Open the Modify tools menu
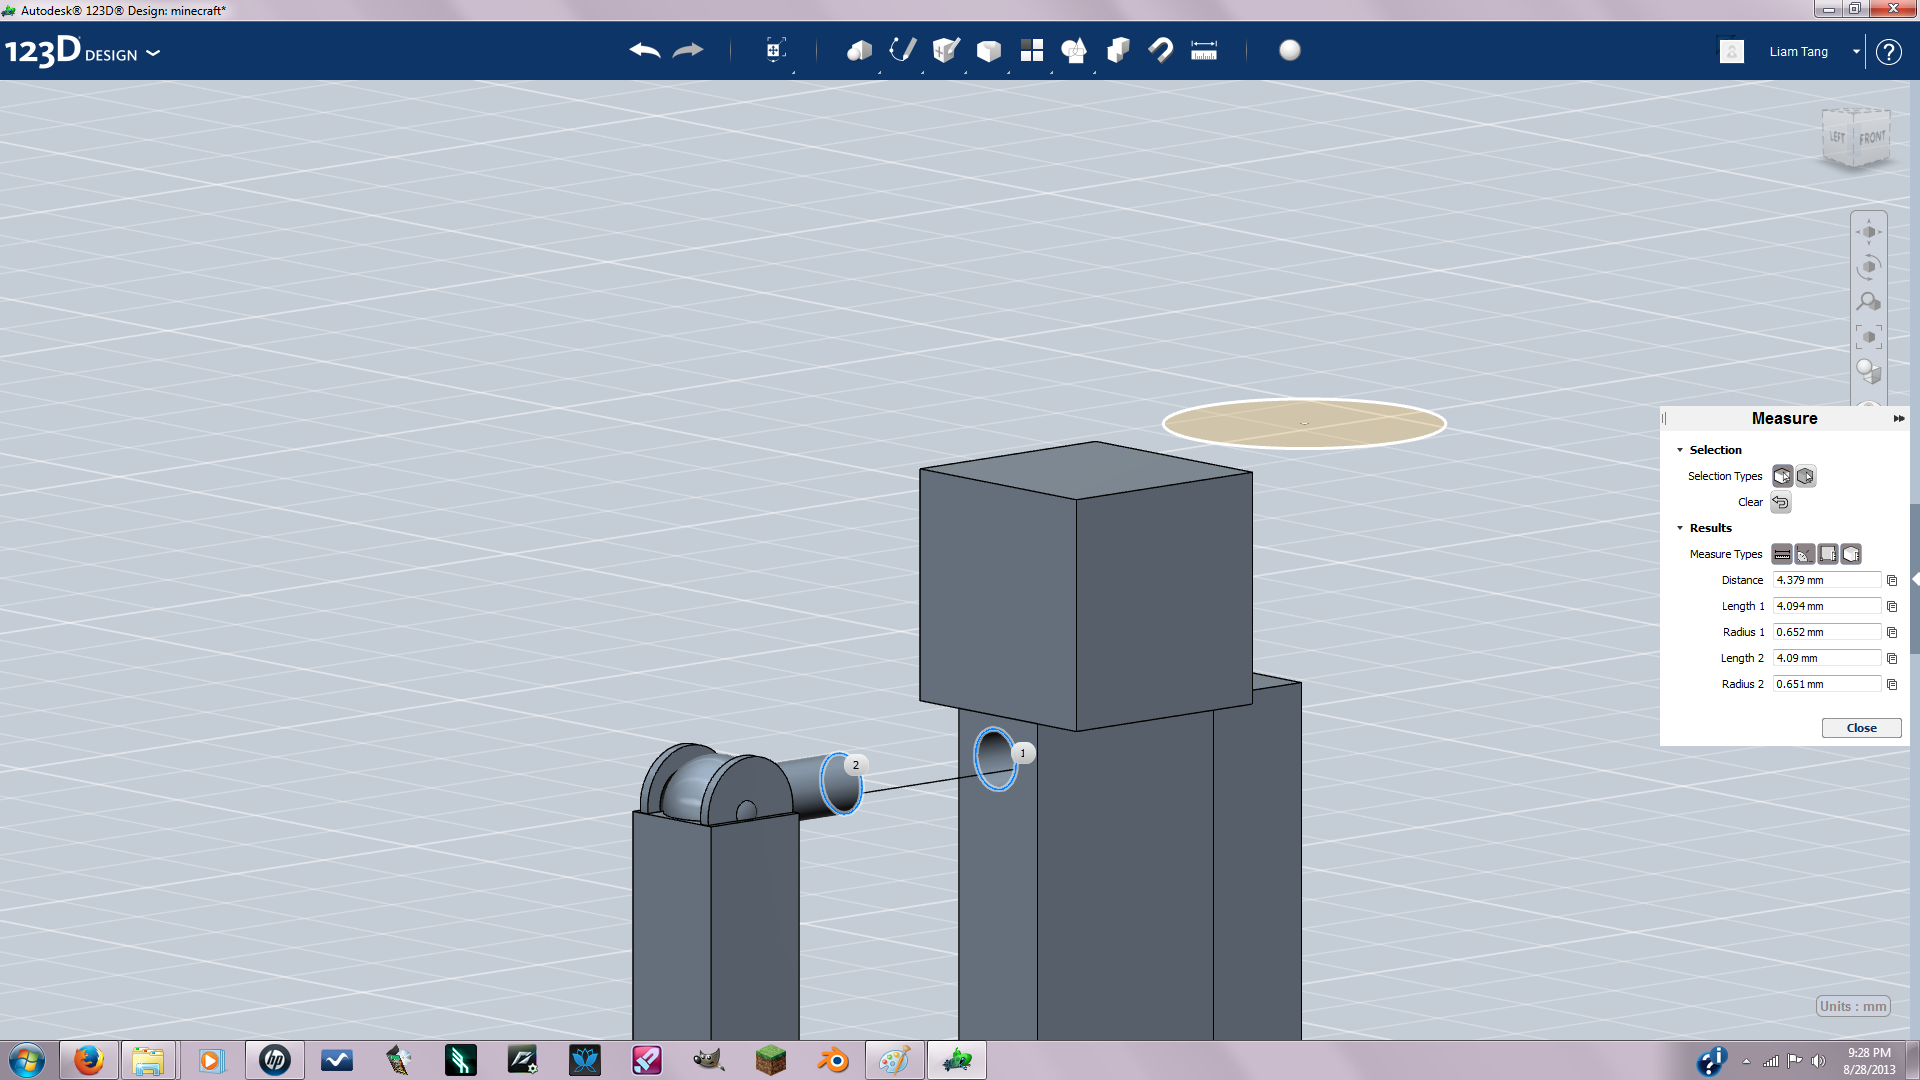The height and width of the screenshot is (1080, 1920). coord(989,50)
